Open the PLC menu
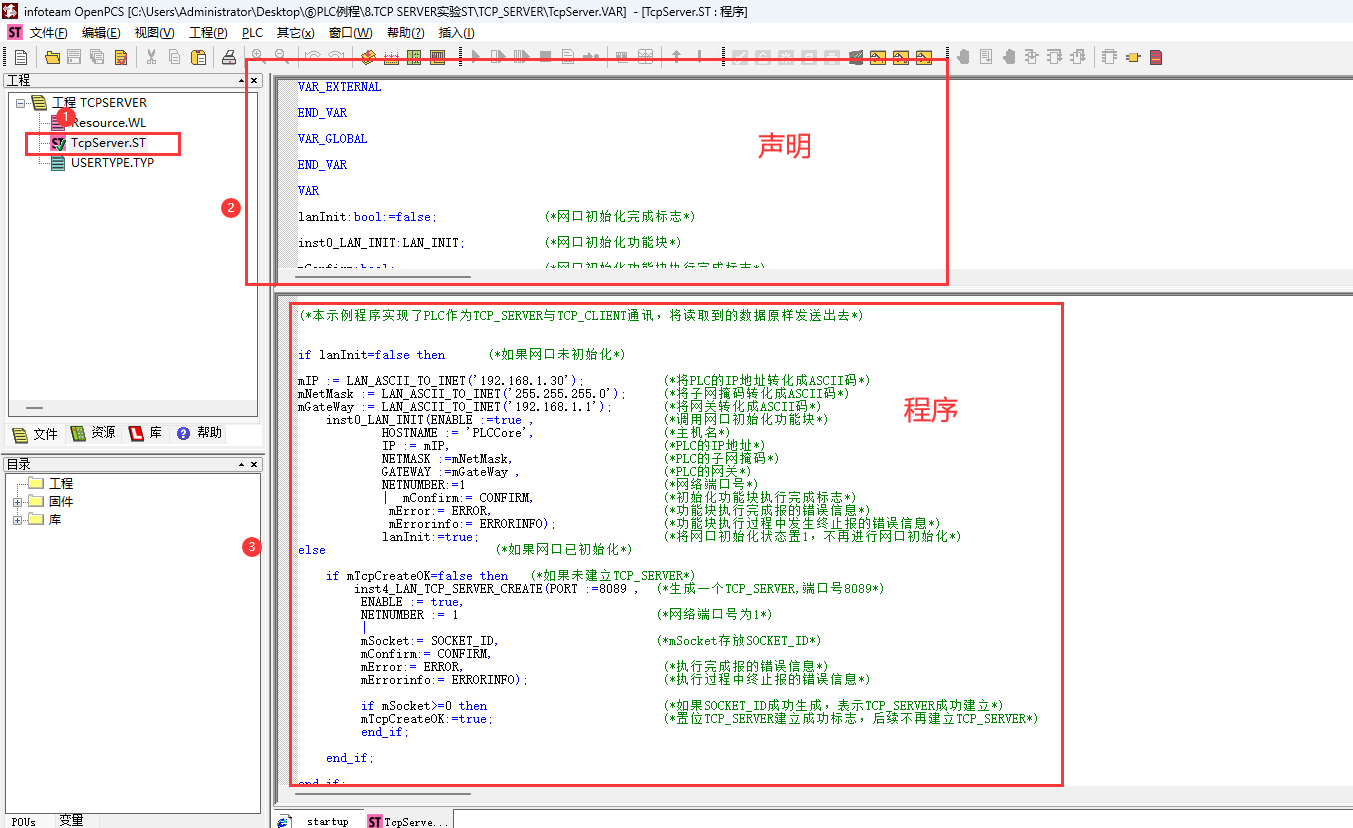 point(252,33)
